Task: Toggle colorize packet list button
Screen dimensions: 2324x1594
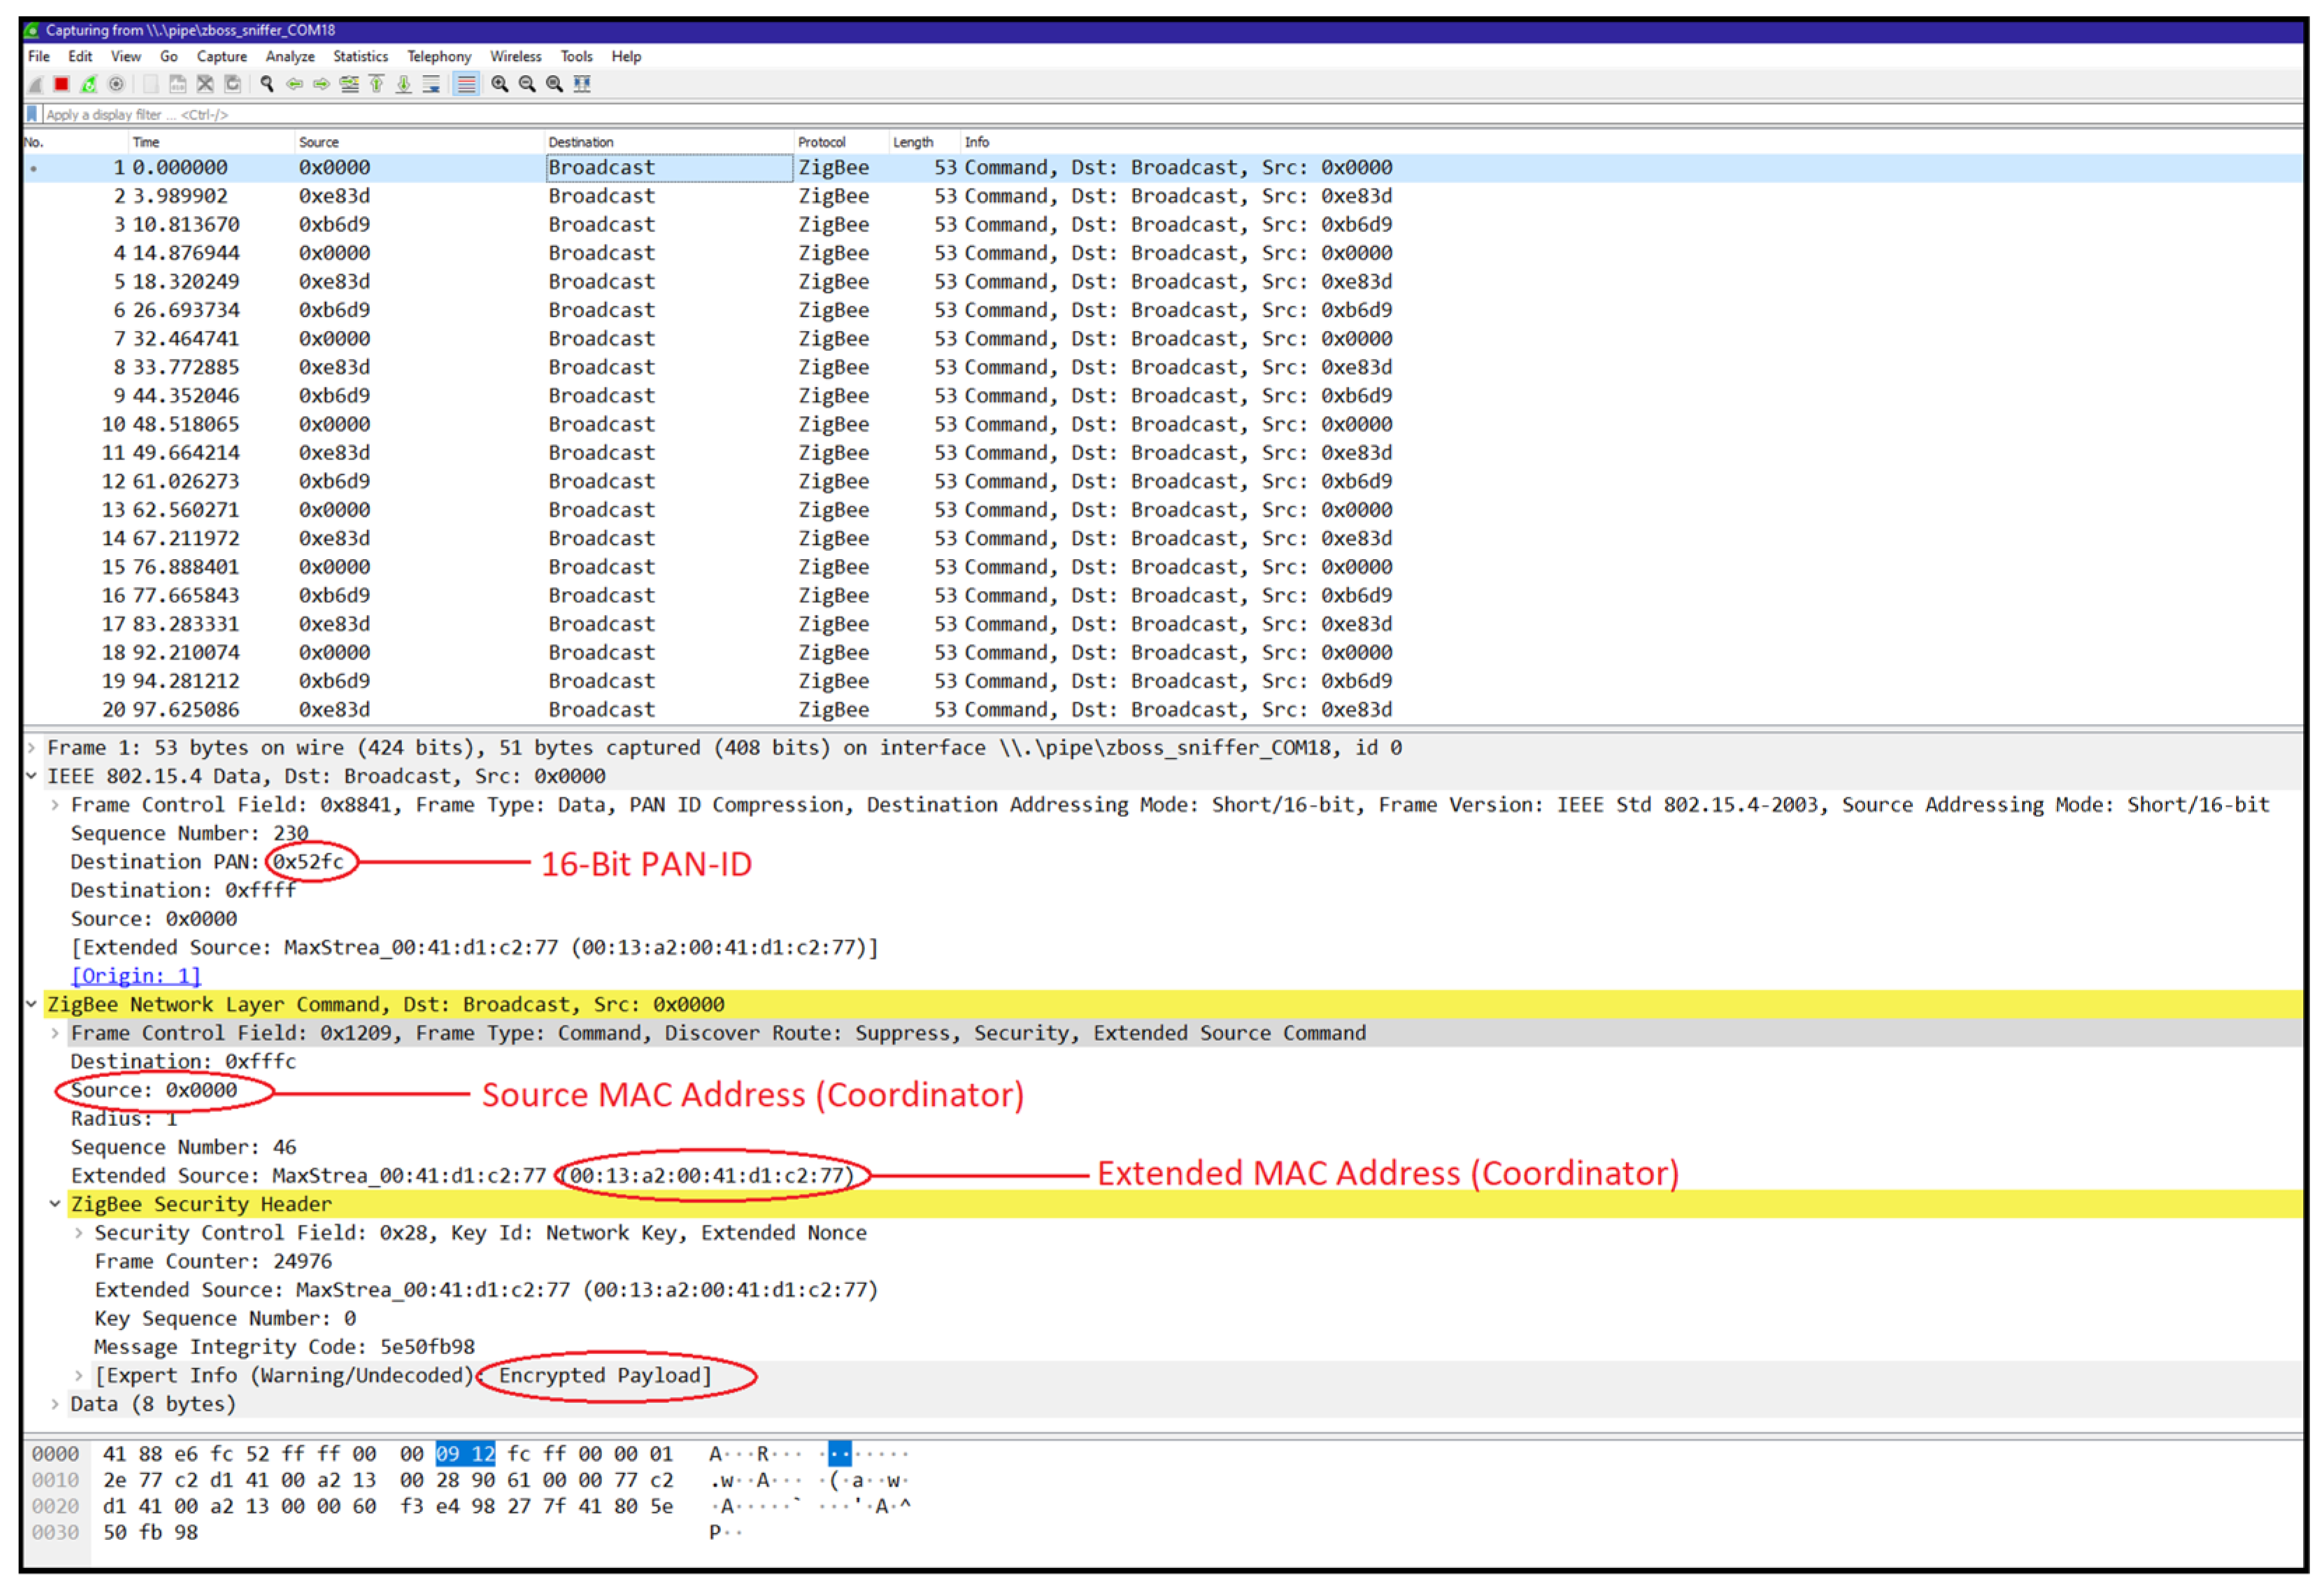Action: click(466, 84)
